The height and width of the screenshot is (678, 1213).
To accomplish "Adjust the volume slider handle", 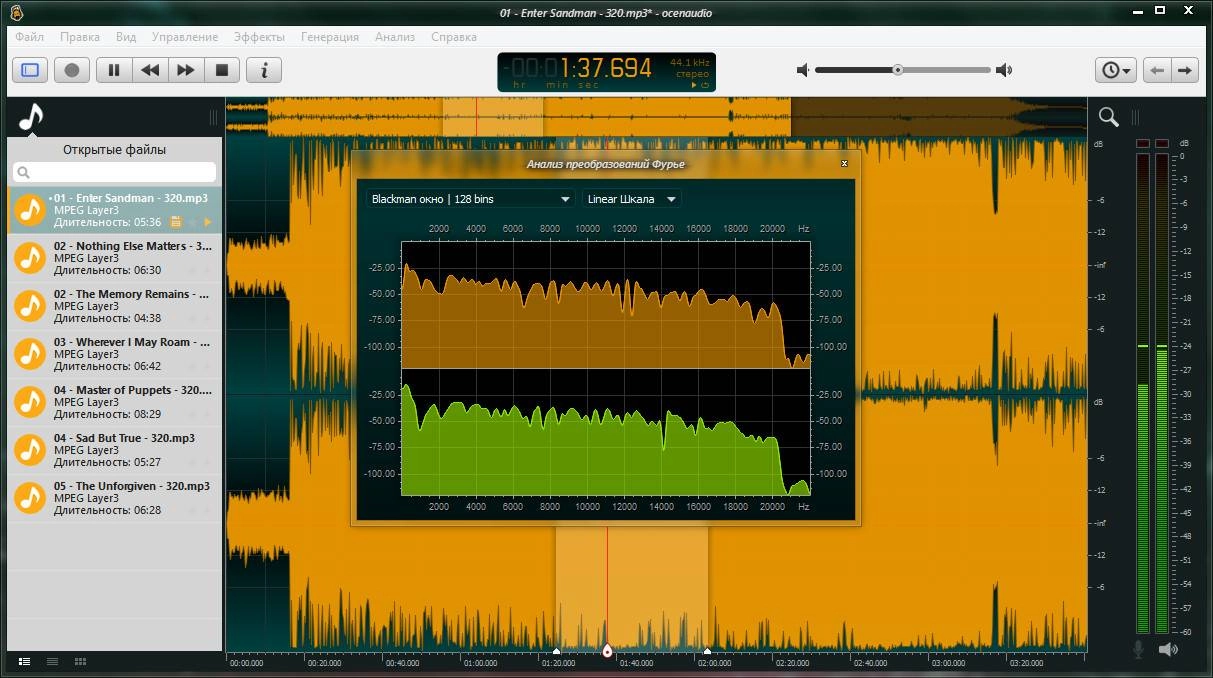I will pyautogui.click(x=898, y=70).
